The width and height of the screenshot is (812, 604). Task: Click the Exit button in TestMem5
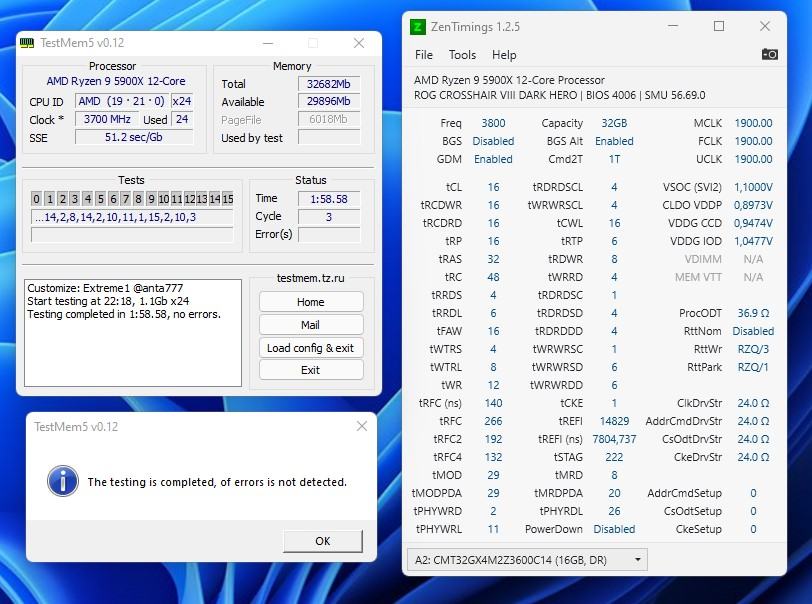tap(311, 370)
